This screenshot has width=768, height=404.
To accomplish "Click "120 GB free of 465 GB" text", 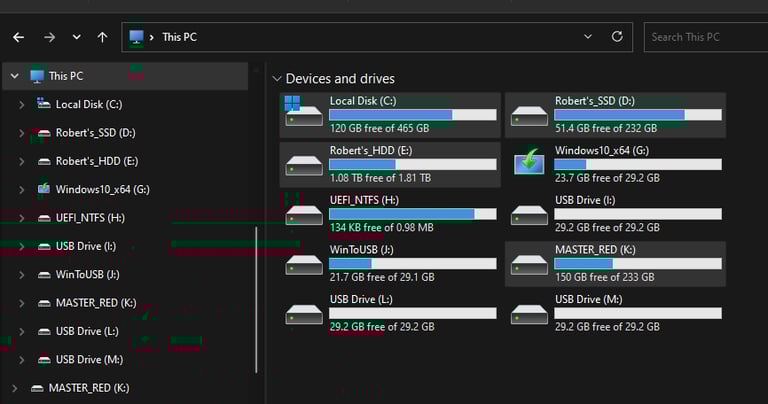I will coord(380,128).
